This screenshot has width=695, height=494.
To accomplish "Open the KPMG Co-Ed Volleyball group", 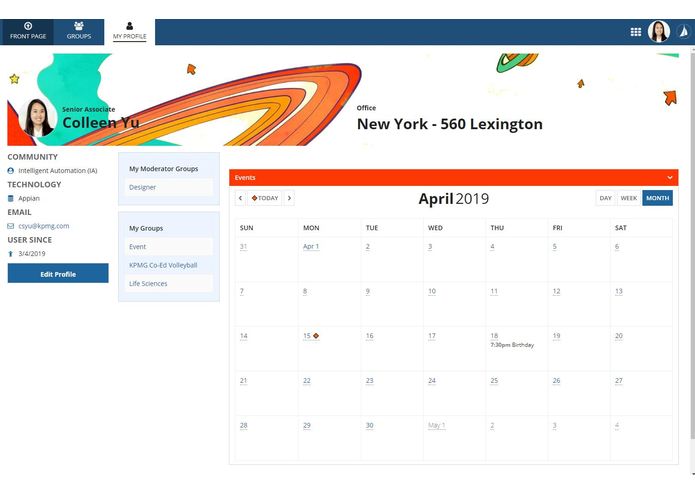I will pos(163,265).
